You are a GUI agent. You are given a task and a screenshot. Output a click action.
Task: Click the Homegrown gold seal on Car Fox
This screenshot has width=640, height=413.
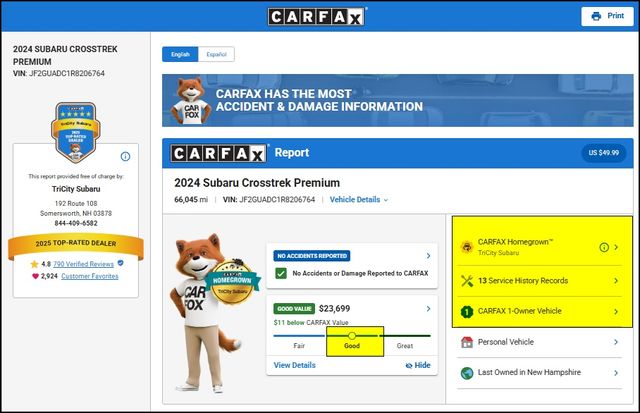(x=232, y=282)
